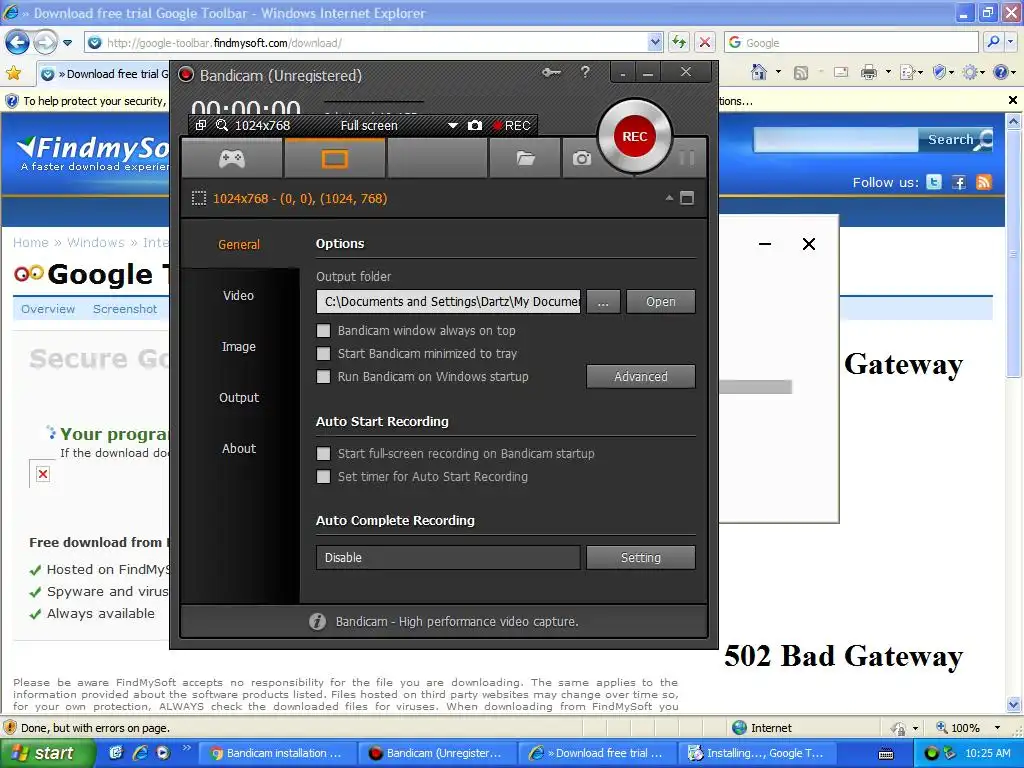
Task: Click the IE Print icon
Action: pos(869,72)
